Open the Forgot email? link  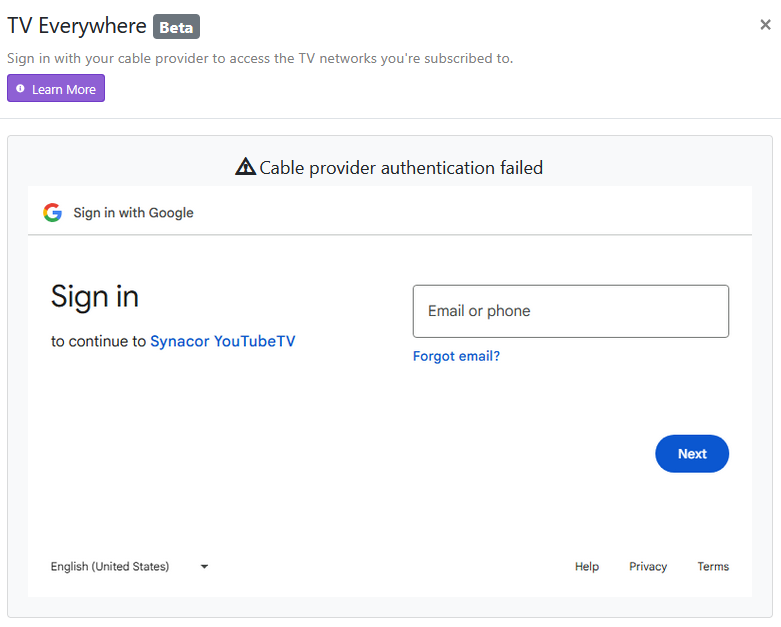[456, 356]
